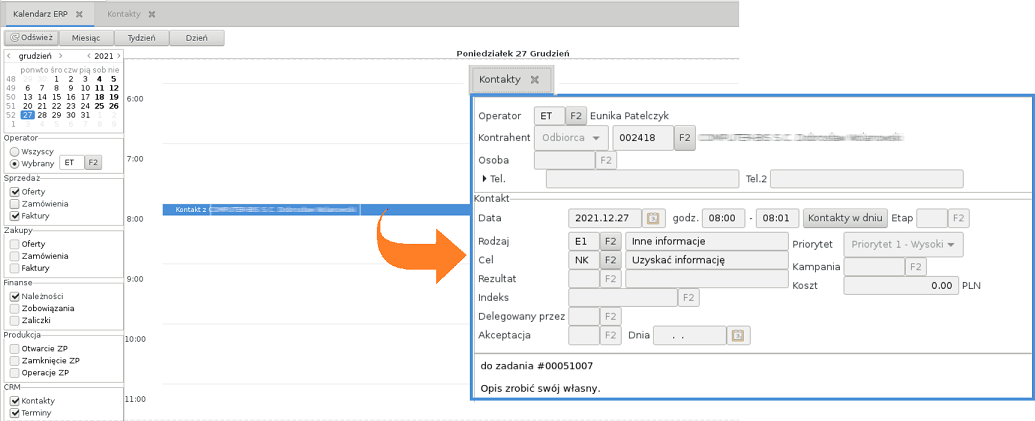Click the Inne informacje field
1035x421 pixels.
tap(706, 241)
